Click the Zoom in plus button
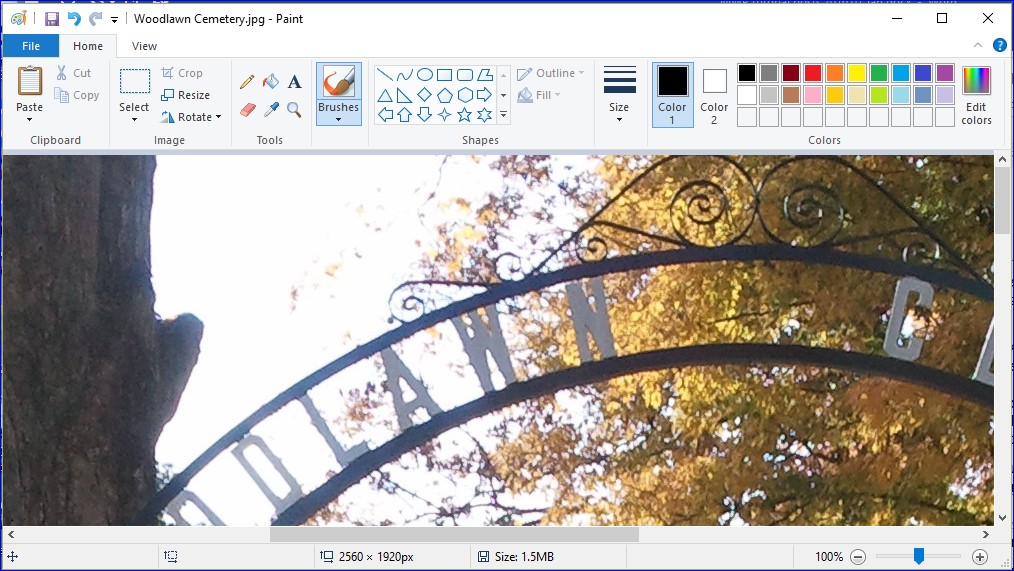 pyautogui.click(x=980, y=556)
